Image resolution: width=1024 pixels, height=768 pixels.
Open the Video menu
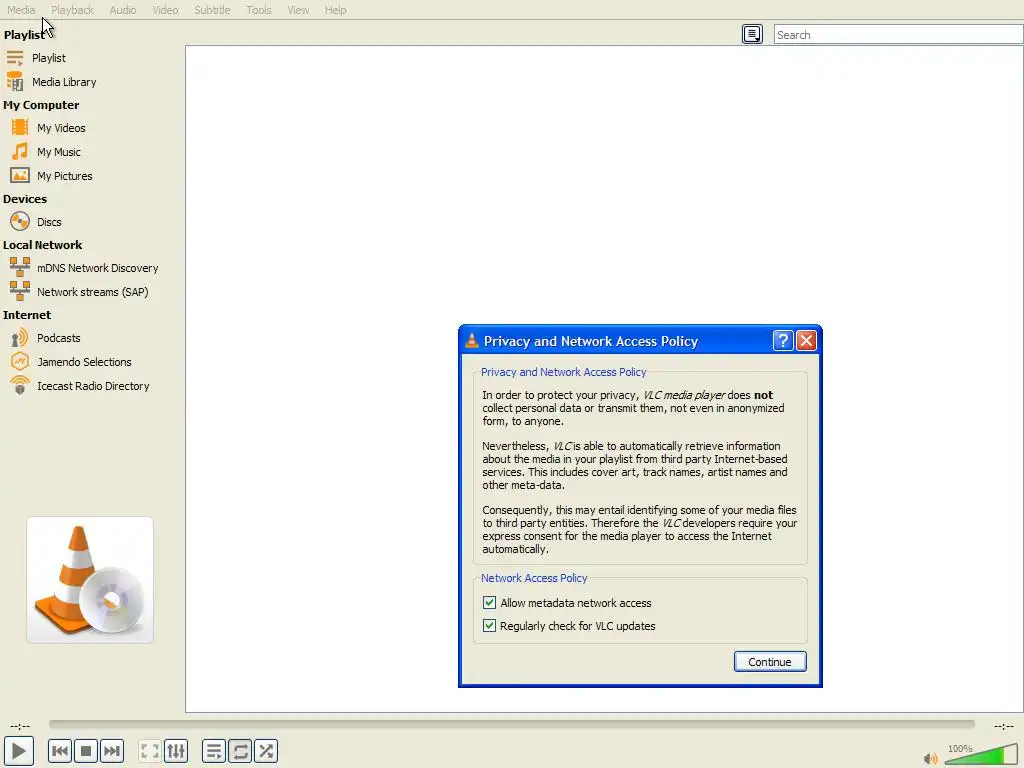(165, 10)
